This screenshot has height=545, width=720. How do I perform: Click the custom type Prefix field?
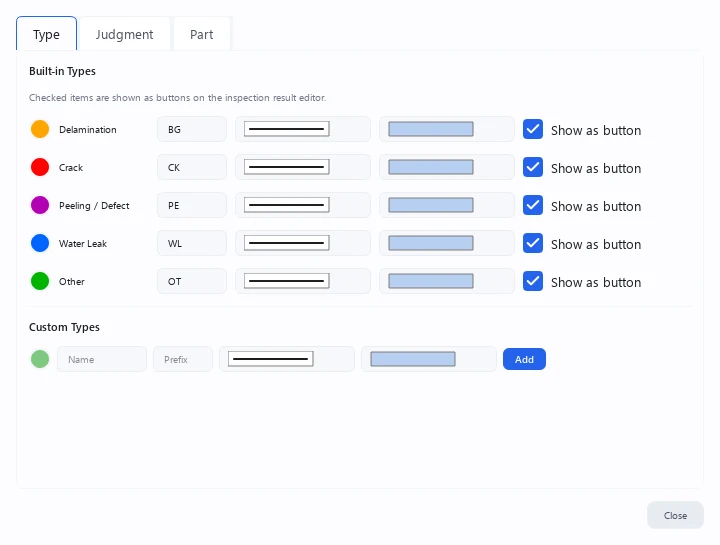(x=183, y=359)
